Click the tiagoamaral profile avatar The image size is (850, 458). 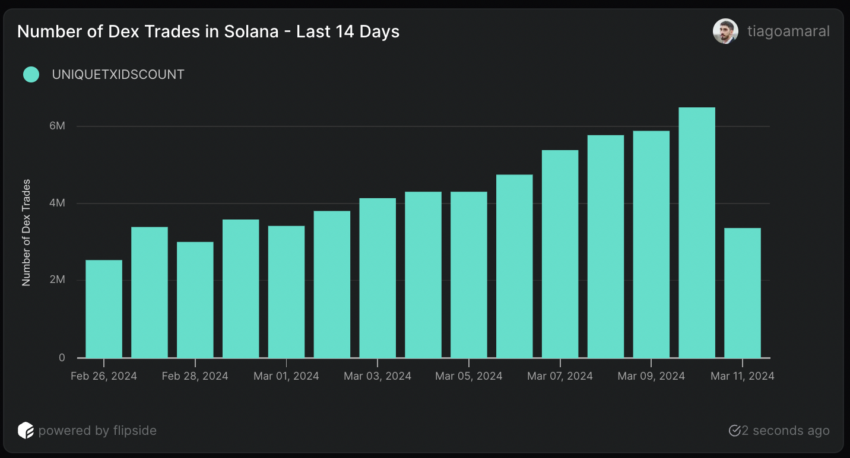tap(725, 31)
